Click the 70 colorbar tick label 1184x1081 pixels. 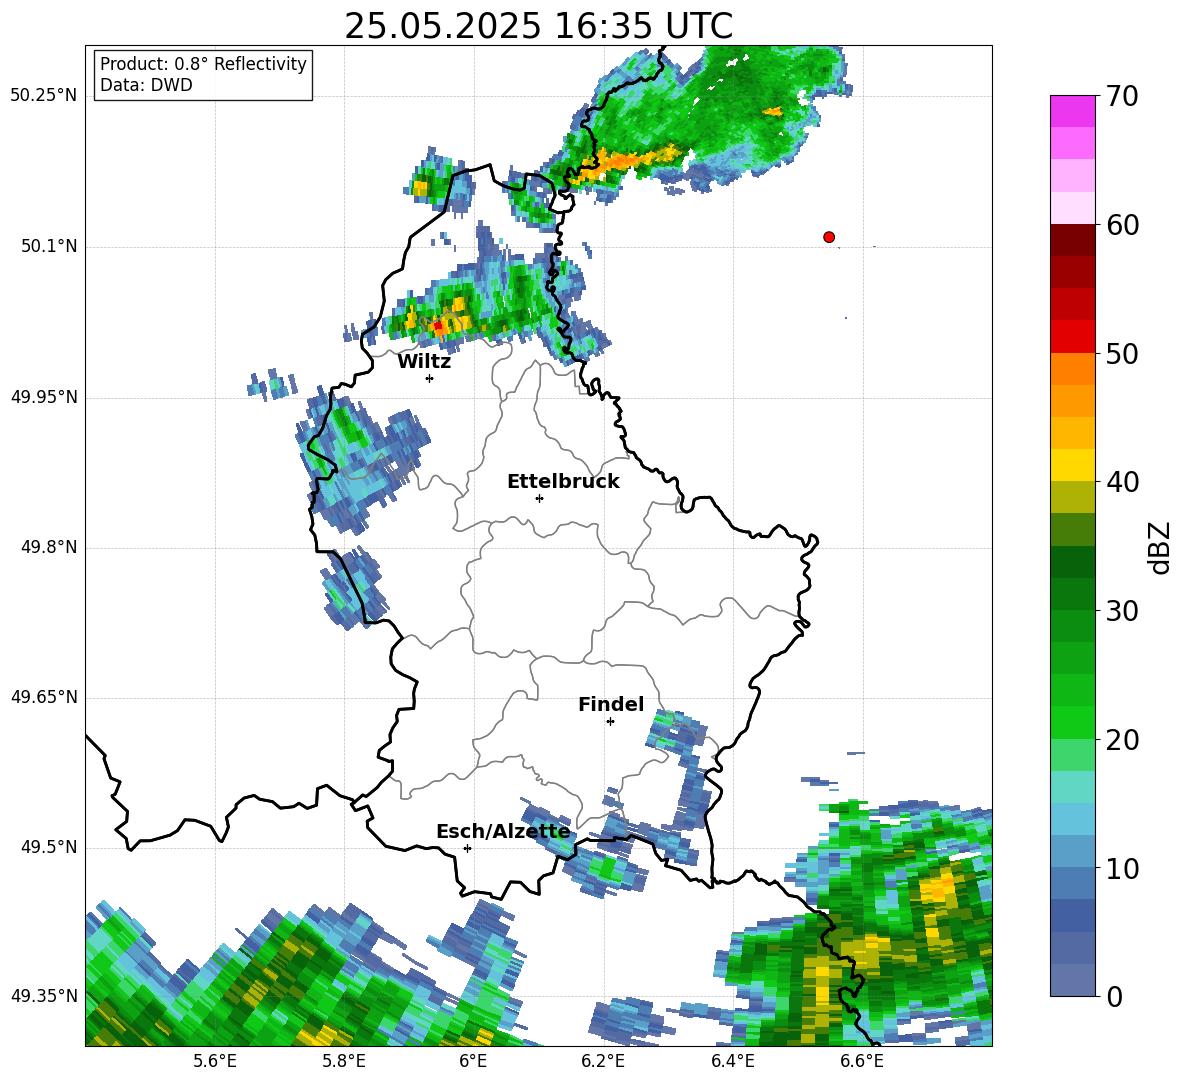[x=1122, y=97]
